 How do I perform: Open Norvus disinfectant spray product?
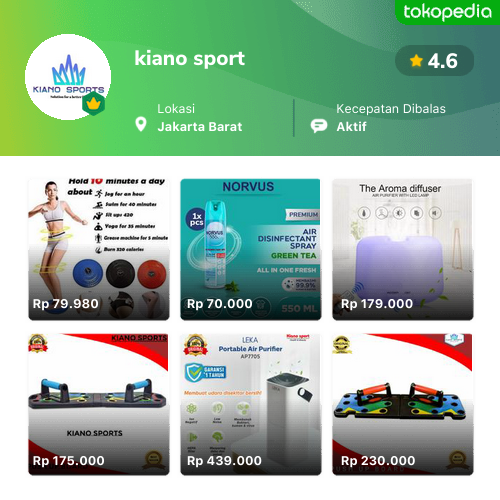[x=251, y=249]
